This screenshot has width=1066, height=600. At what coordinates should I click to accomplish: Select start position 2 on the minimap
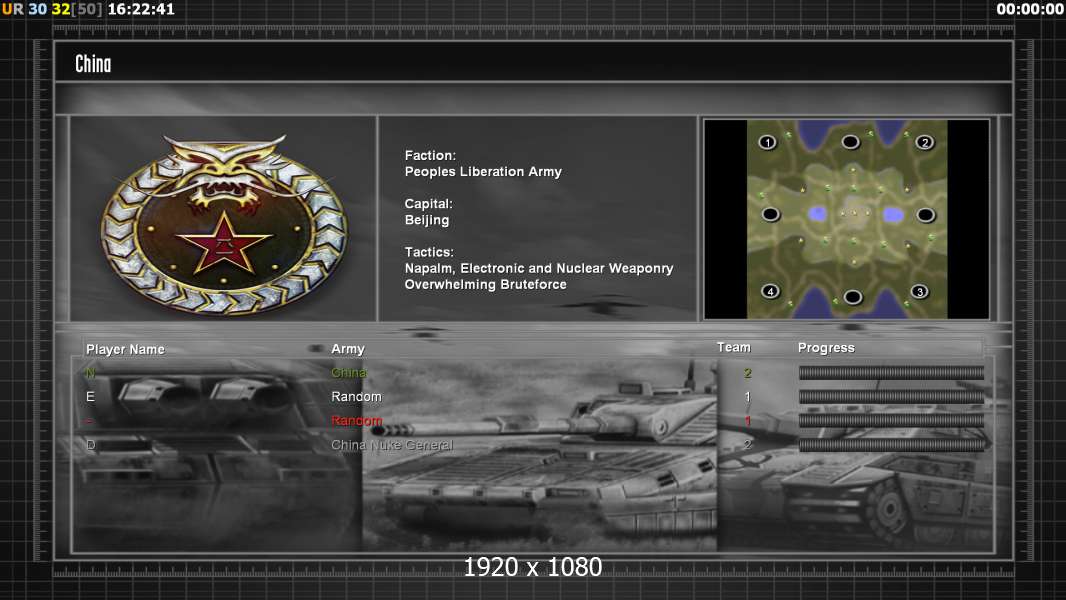(x=924, y=142)
